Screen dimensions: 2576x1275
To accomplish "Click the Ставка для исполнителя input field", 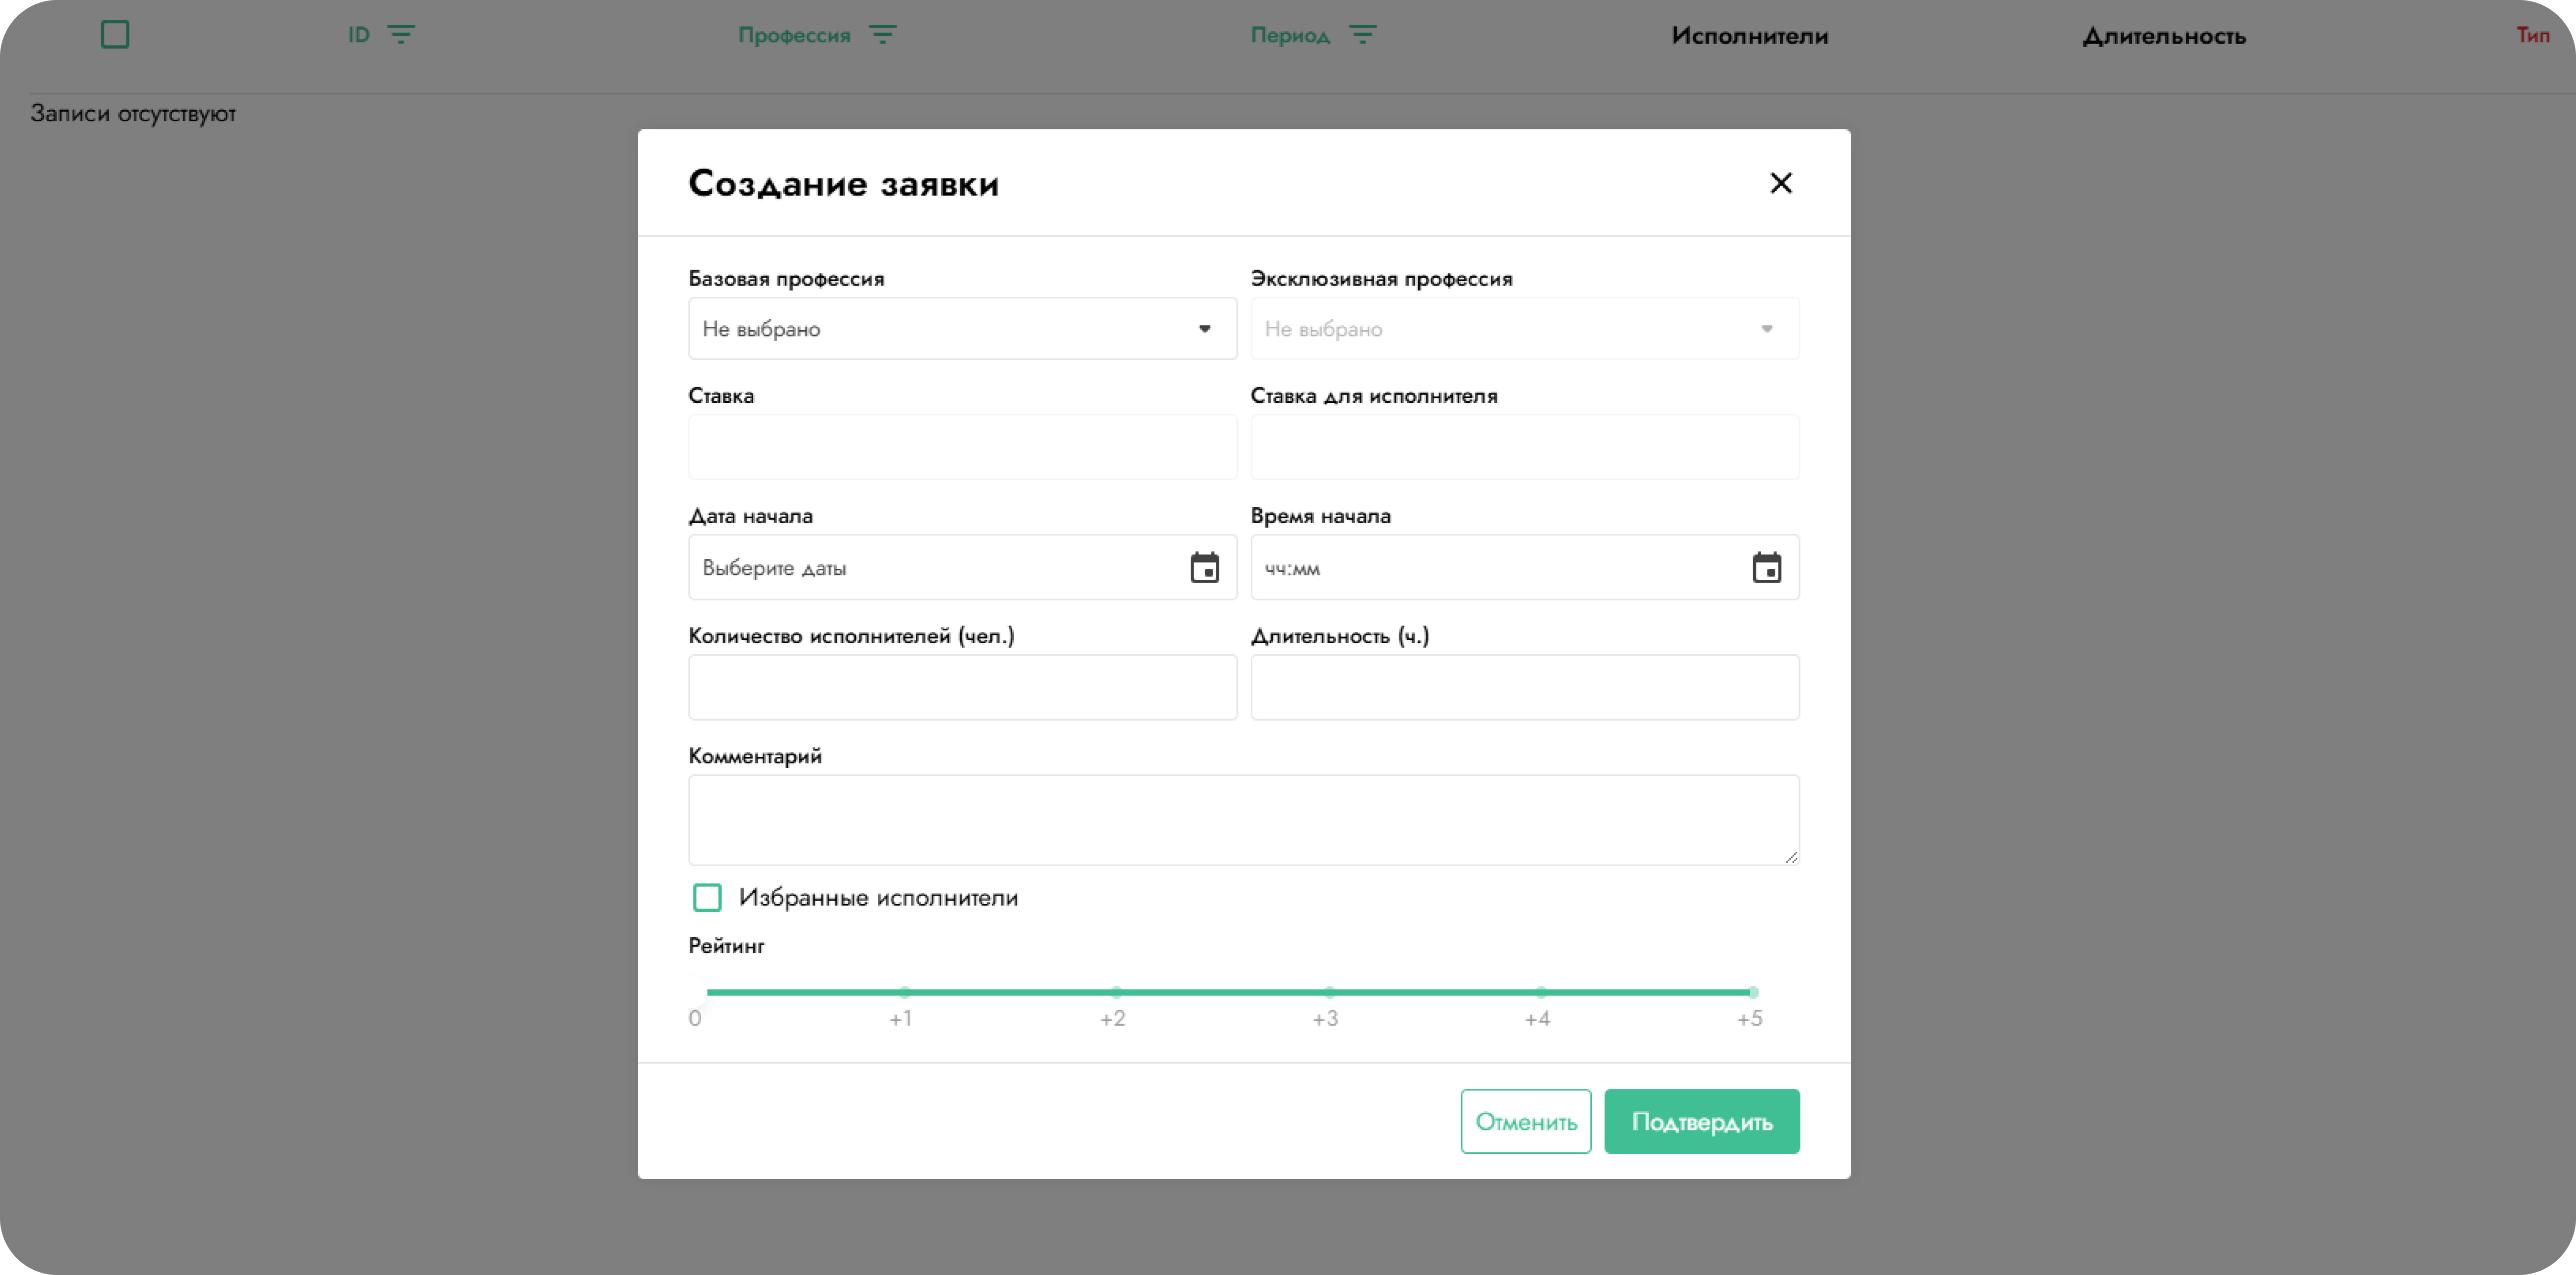I will (x=1524, y=447).
